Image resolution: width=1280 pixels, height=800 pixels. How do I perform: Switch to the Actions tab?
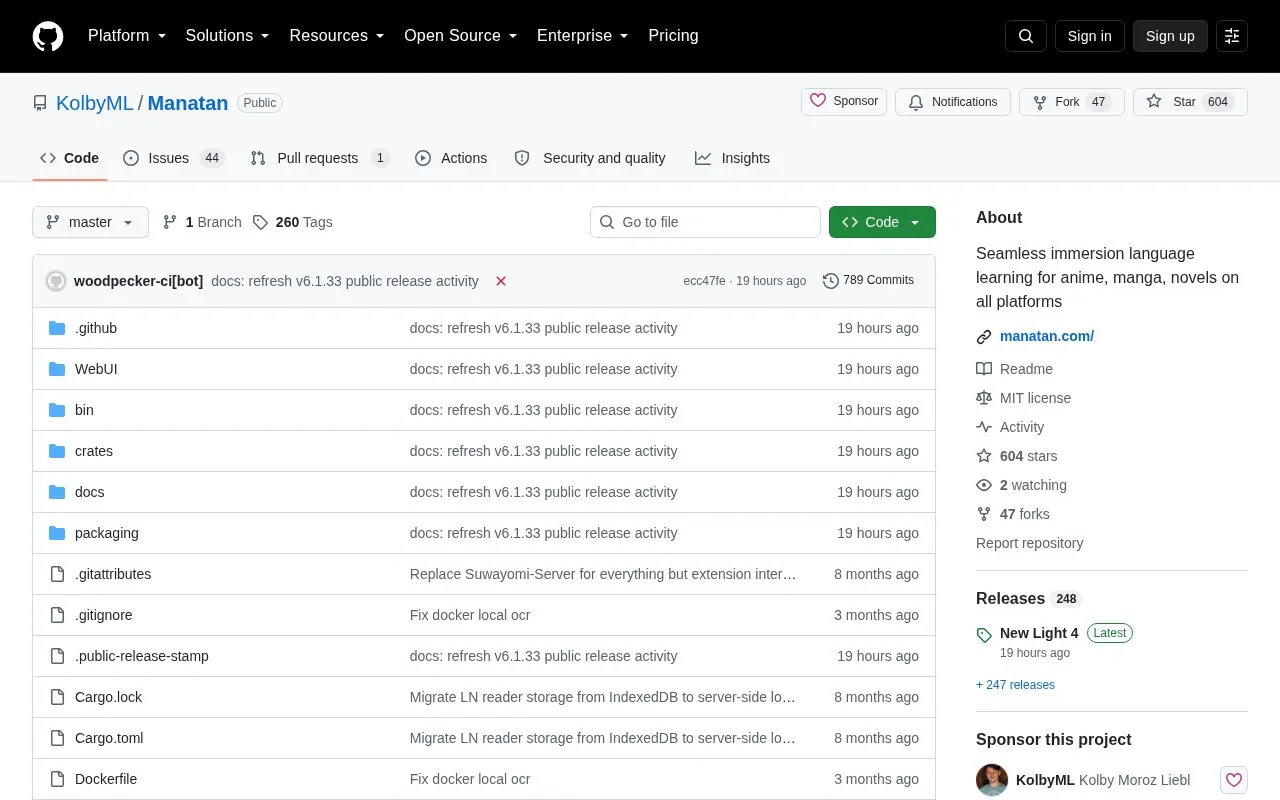tap(451, 158)
